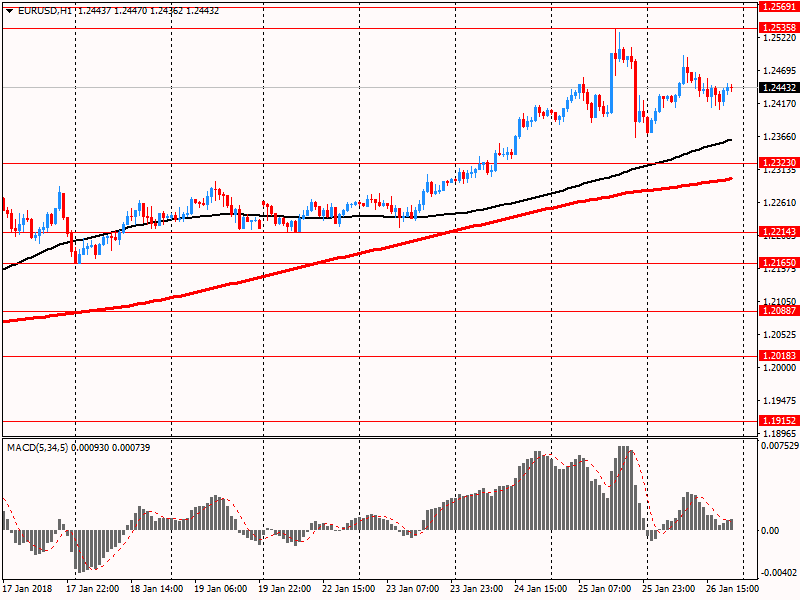
Task: Click the 17 Jan 22:00 time label
Action: pyautogui.click(x=92, y=589)
